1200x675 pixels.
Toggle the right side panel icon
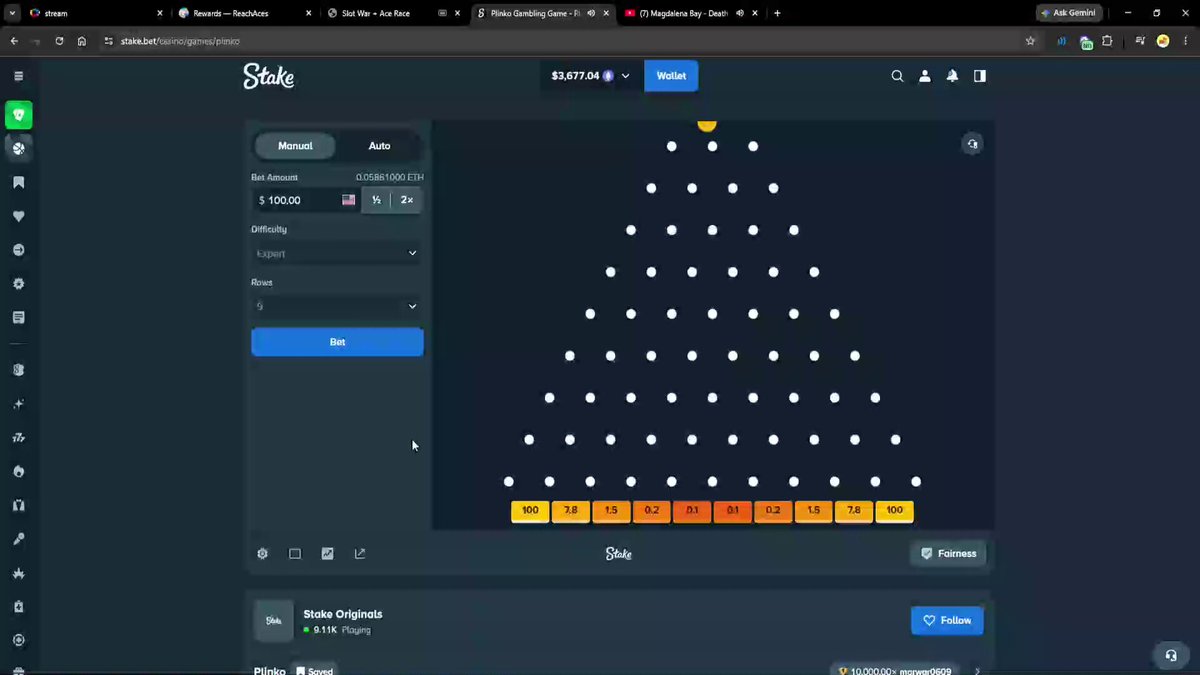tap(980, 76)
